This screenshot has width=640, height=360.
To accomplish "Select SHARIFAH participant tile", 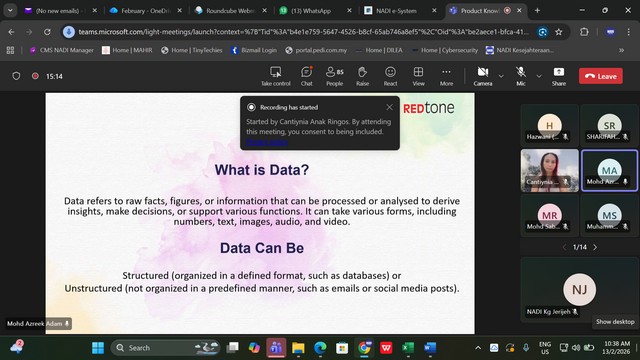I will click(609, 126).
